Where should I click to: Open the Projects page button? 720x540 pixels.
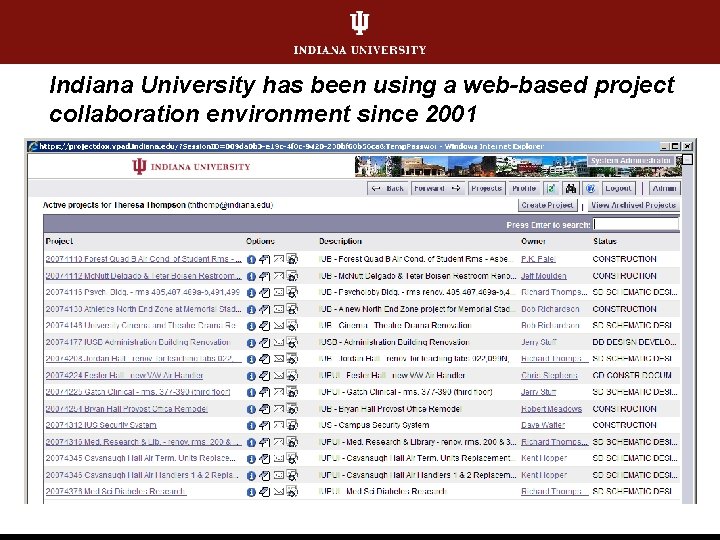coord(486,188)
